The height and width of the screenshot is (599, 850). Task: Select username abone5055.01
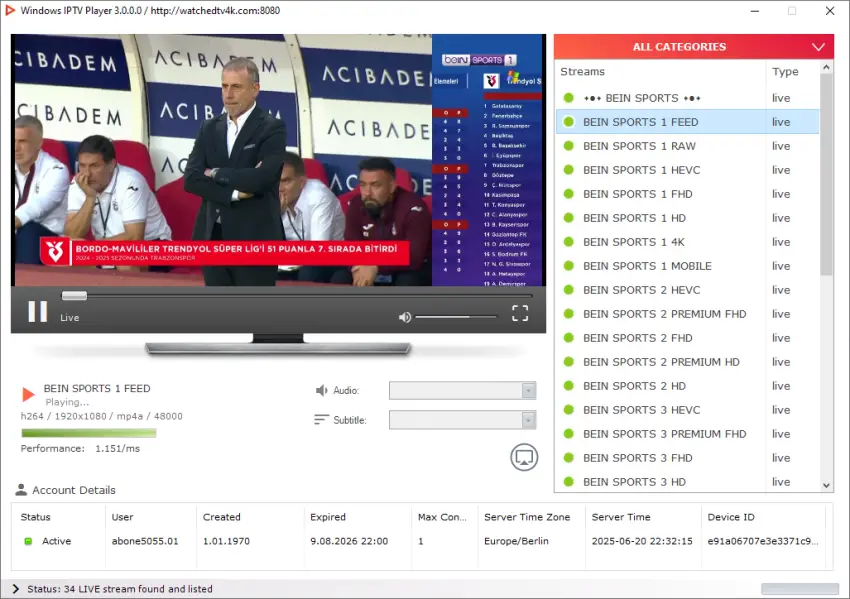(145, 541)
